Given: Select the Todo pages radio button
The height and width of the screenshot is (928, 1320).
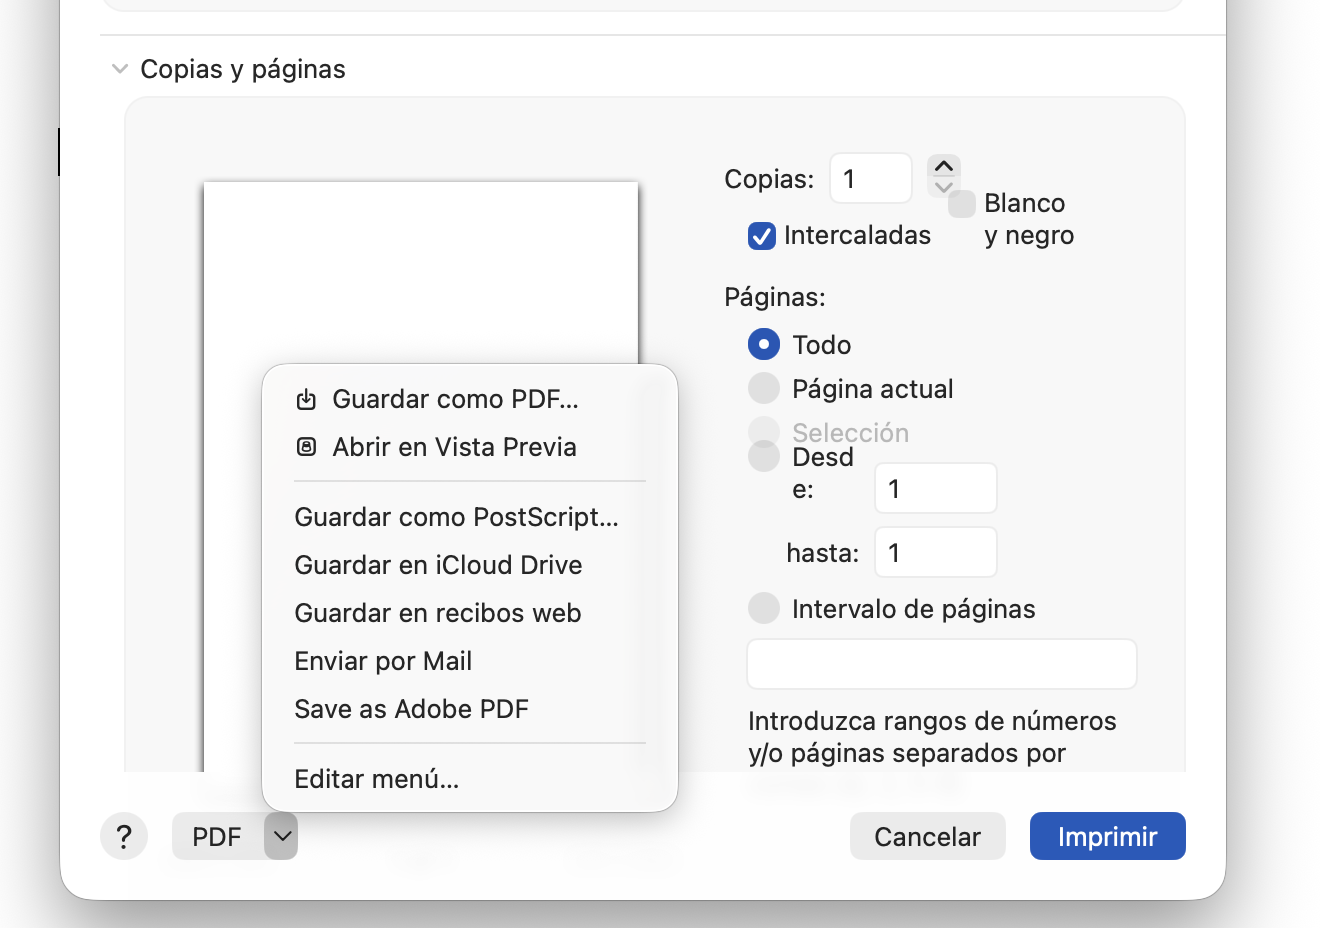Looking at the screenshot, I should coord(764,345).
